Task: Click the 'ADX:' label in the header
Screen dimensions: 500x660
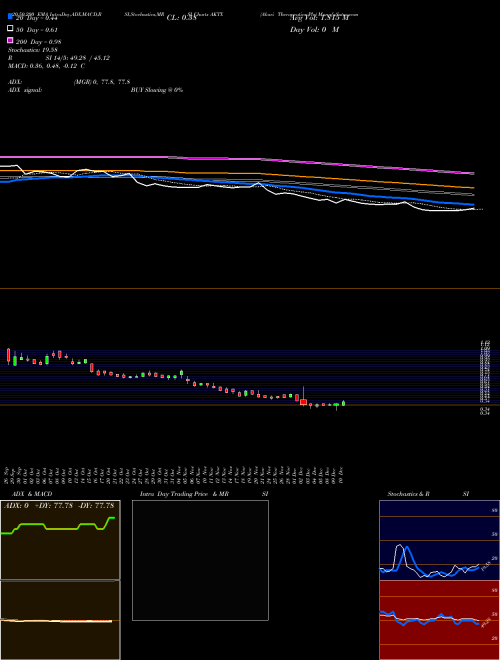Action: click(x=15, y=82)
